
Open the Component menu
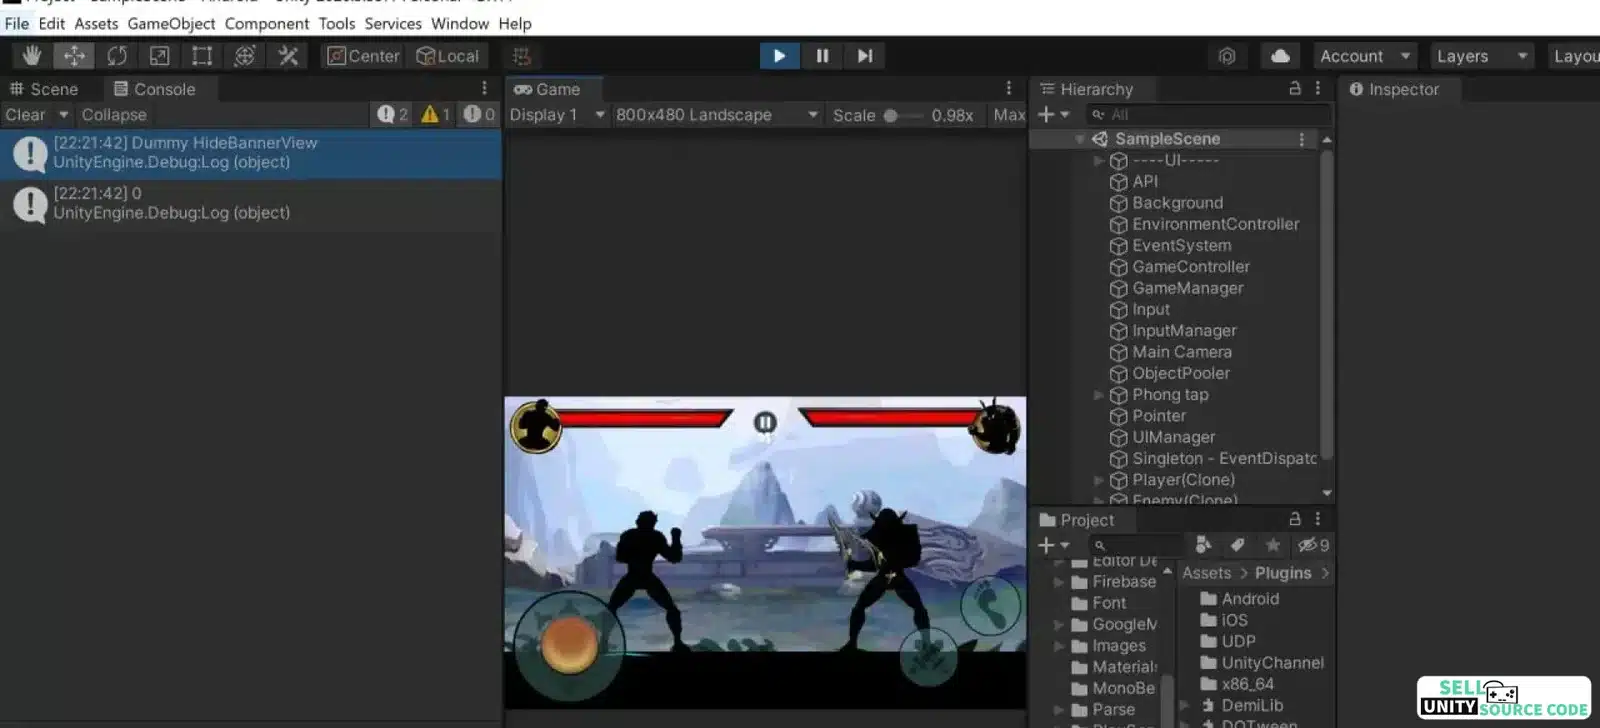point(267,23)
